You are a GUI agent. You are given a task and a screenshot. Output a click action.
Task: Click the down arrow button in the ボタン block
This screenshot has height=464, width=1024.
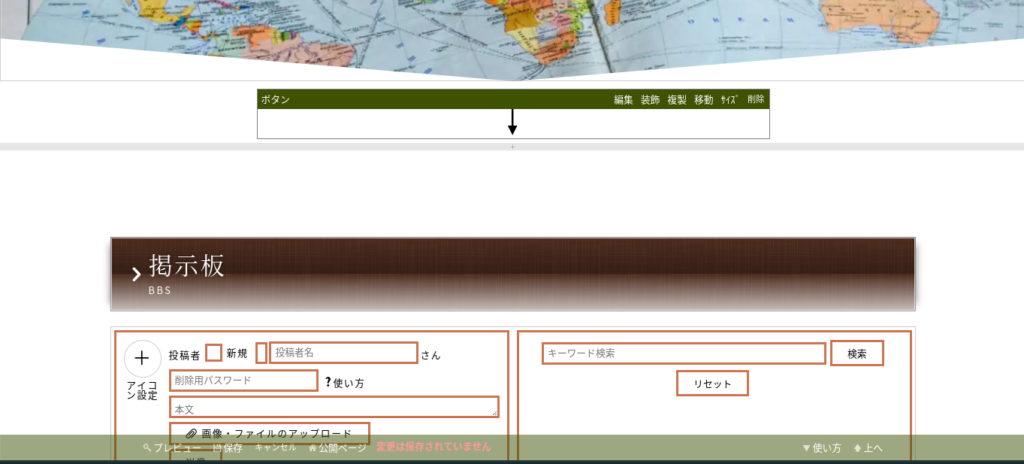(512, 122)
